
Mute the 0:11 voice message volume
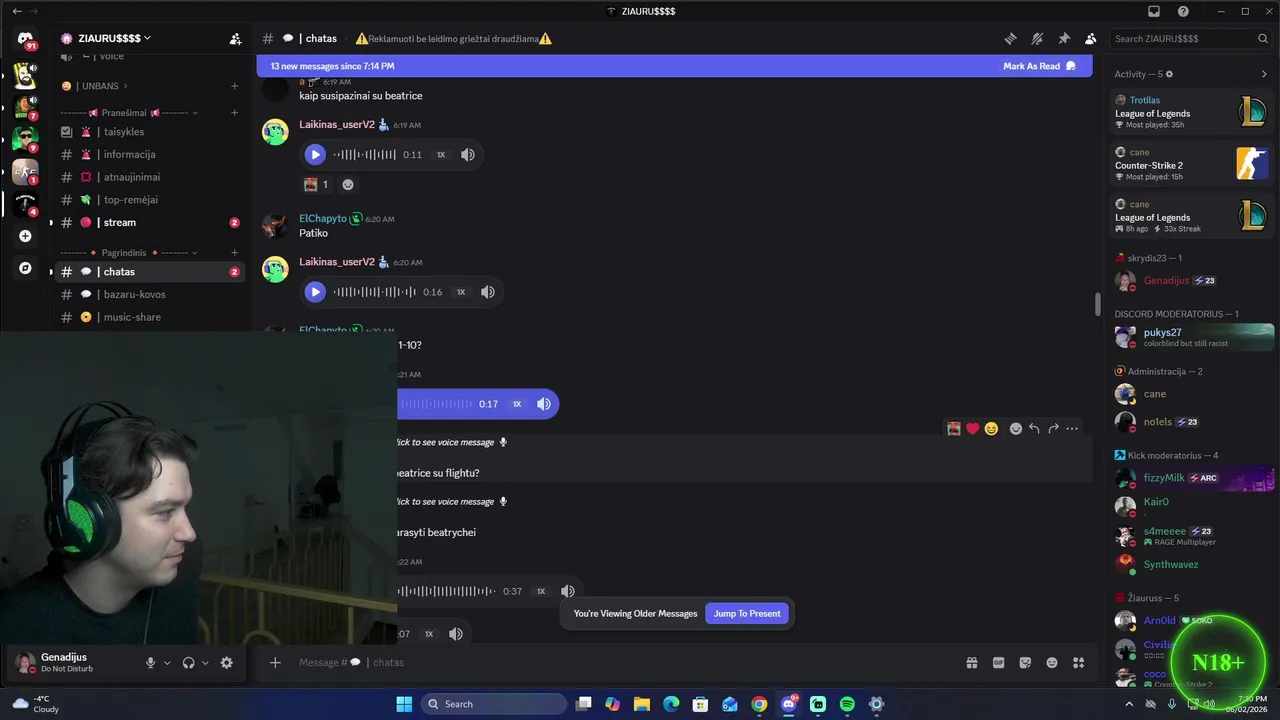tap(467, 155)
